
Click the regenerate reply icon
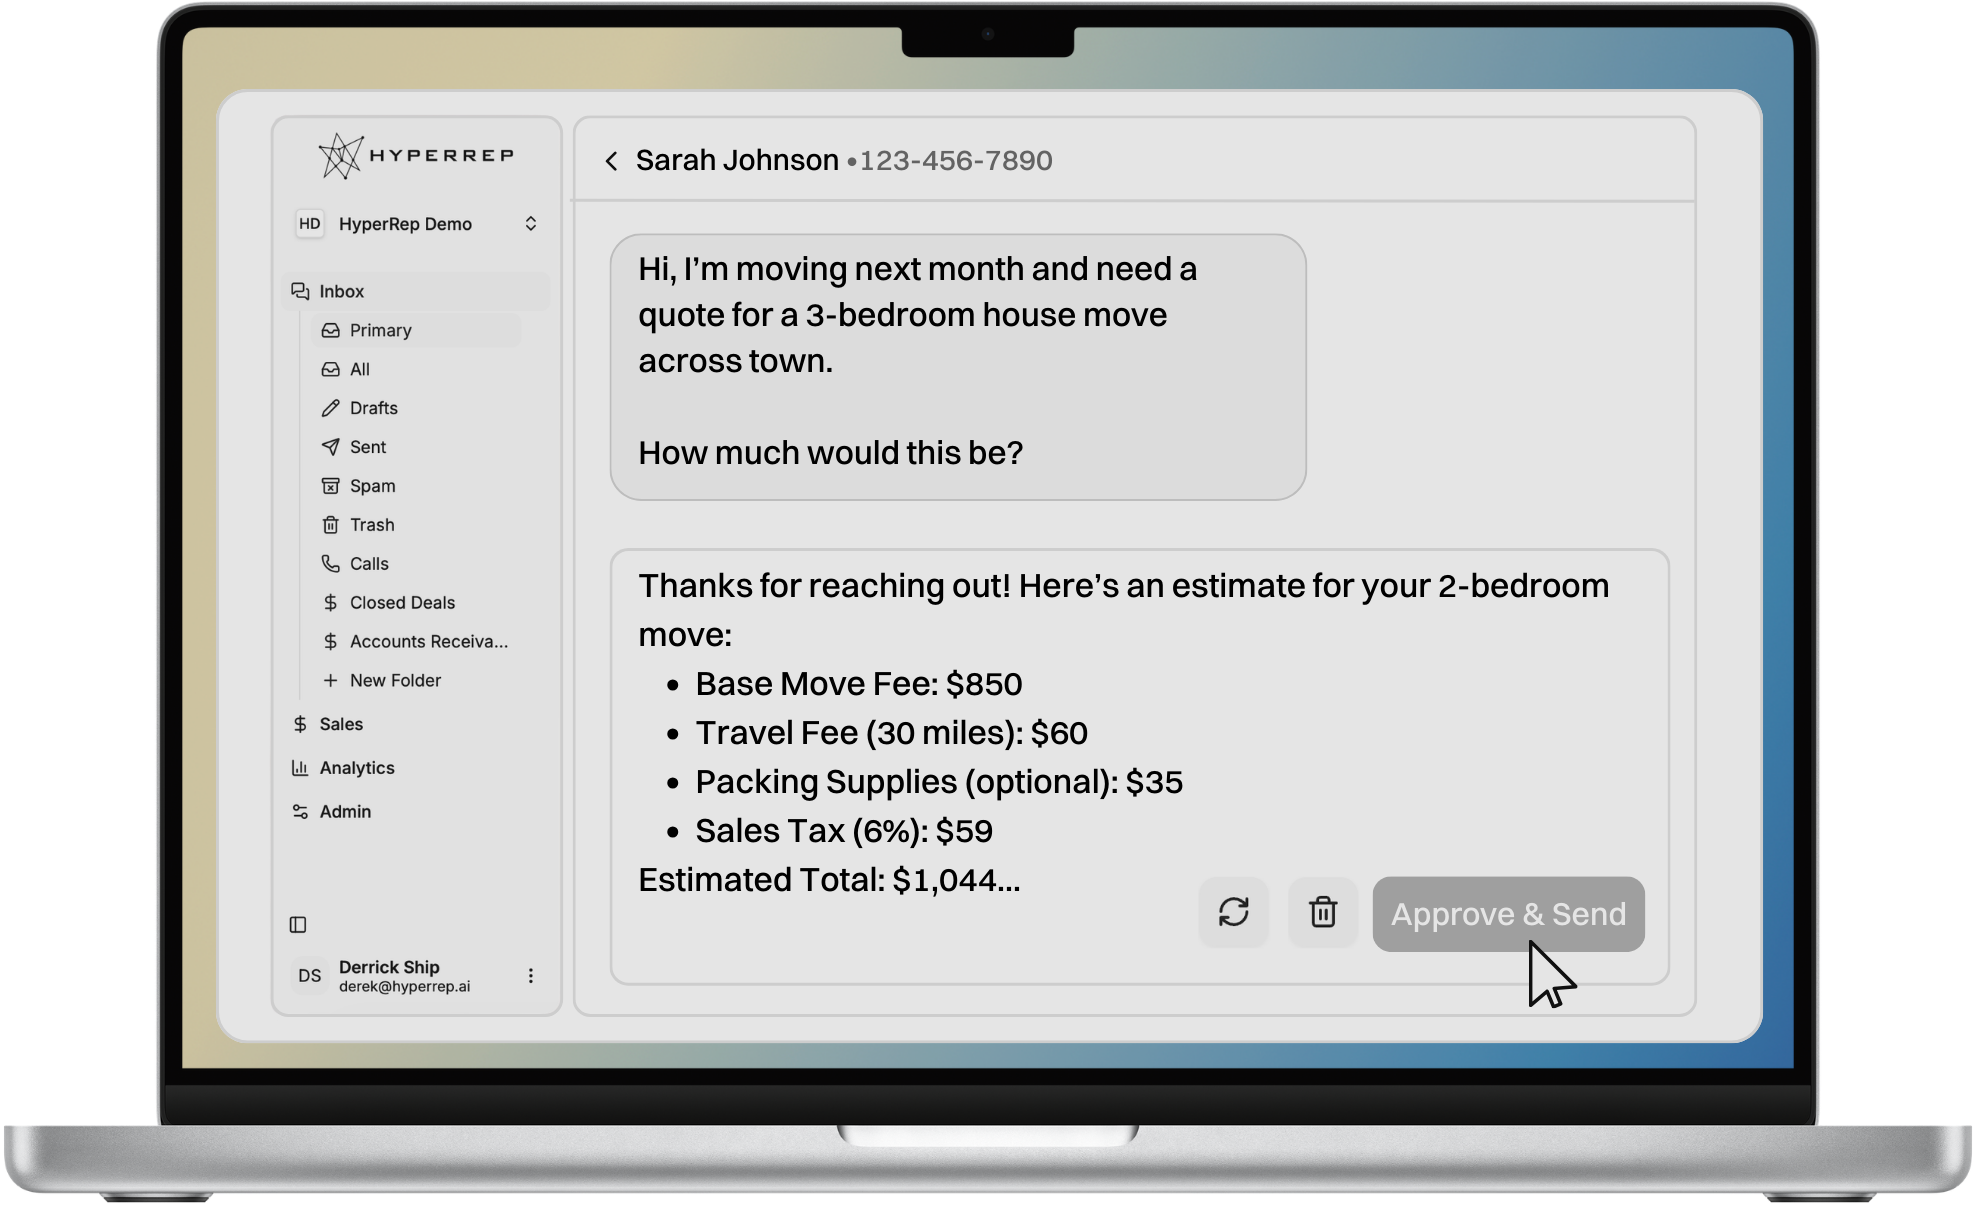(1233, 912)
